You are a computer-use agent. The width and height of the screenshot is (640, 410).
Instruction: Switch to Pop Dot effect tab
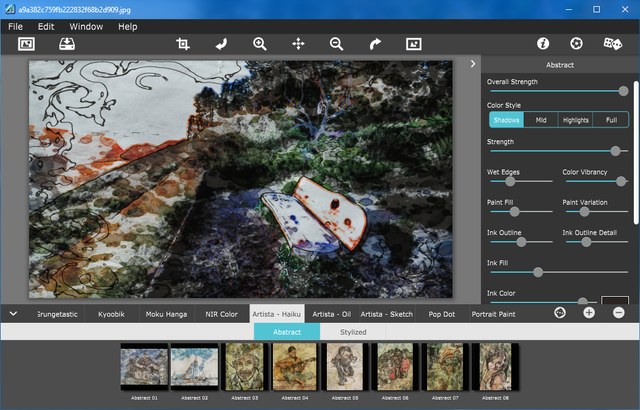442,314
